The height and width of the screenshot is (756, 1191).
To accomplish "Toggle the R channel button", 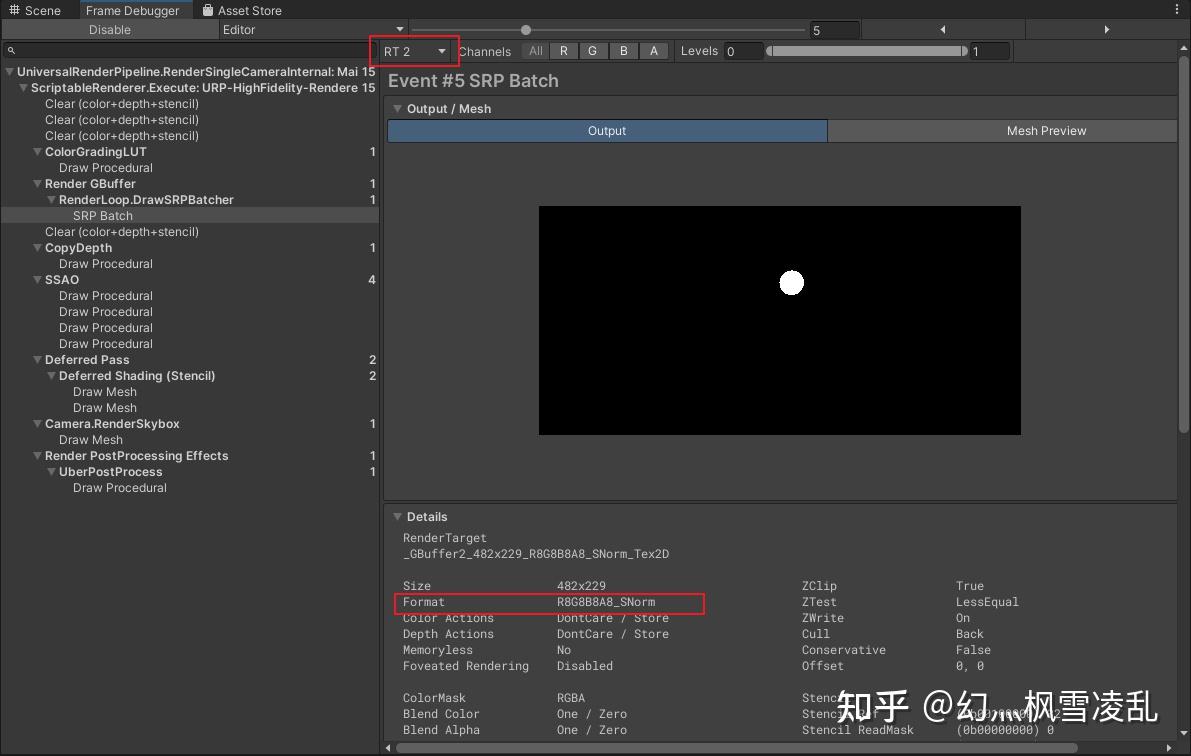I will pos(564,51).
